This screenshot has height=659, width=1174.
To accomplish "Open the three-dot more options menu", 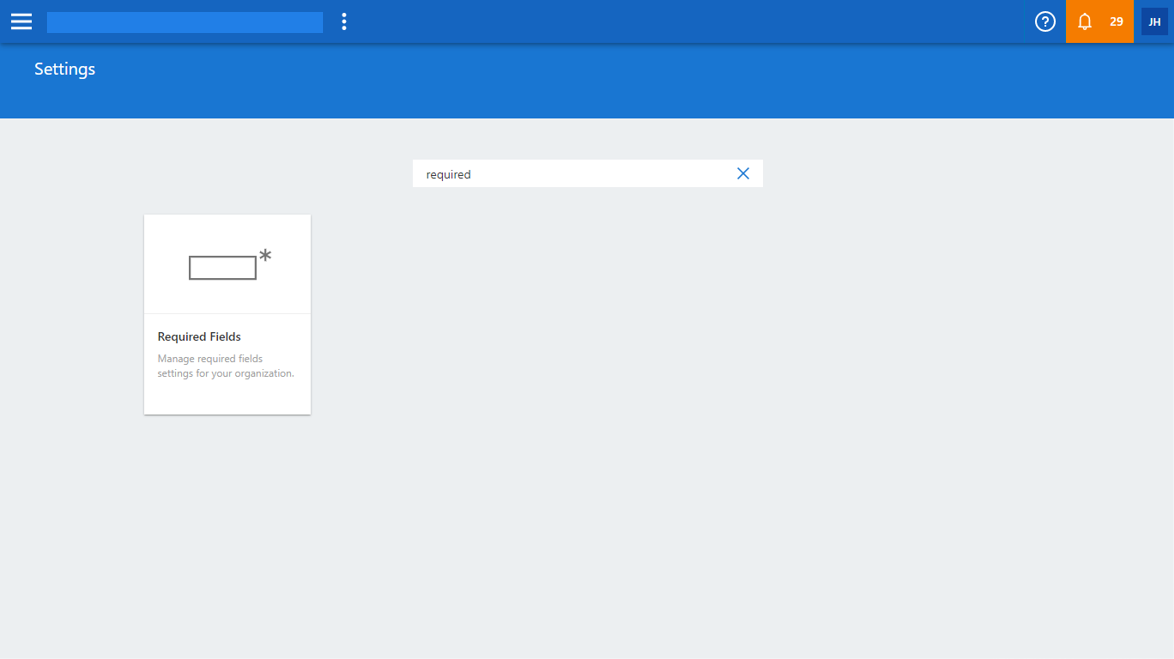I will click(x=344, y=22).
